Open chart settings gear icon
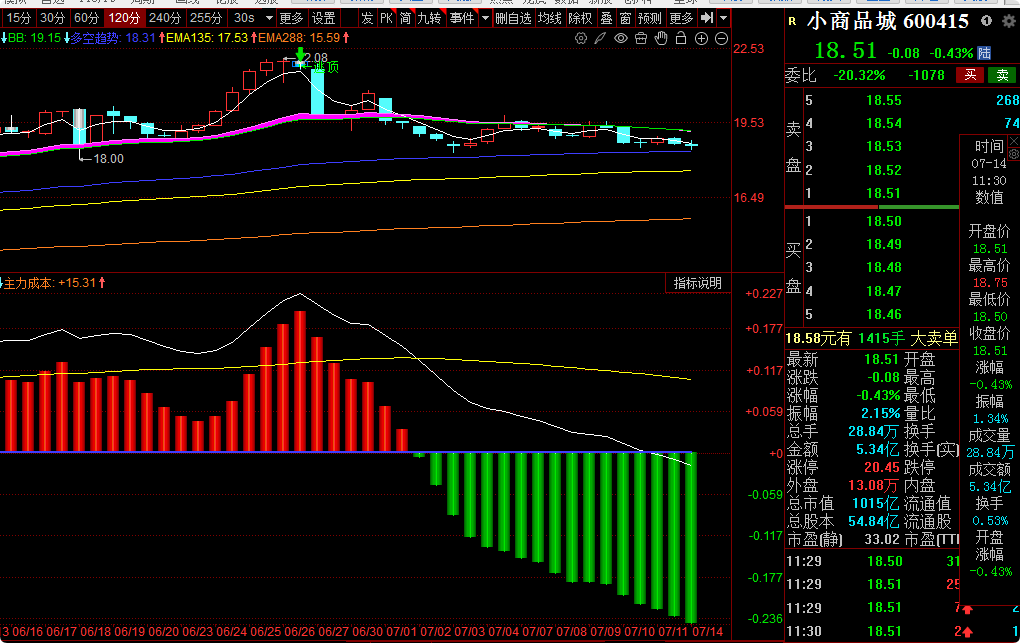Image resolution: width=1020 pixels, height=643 pixels. pyautogui.click(x=581, y=38)
